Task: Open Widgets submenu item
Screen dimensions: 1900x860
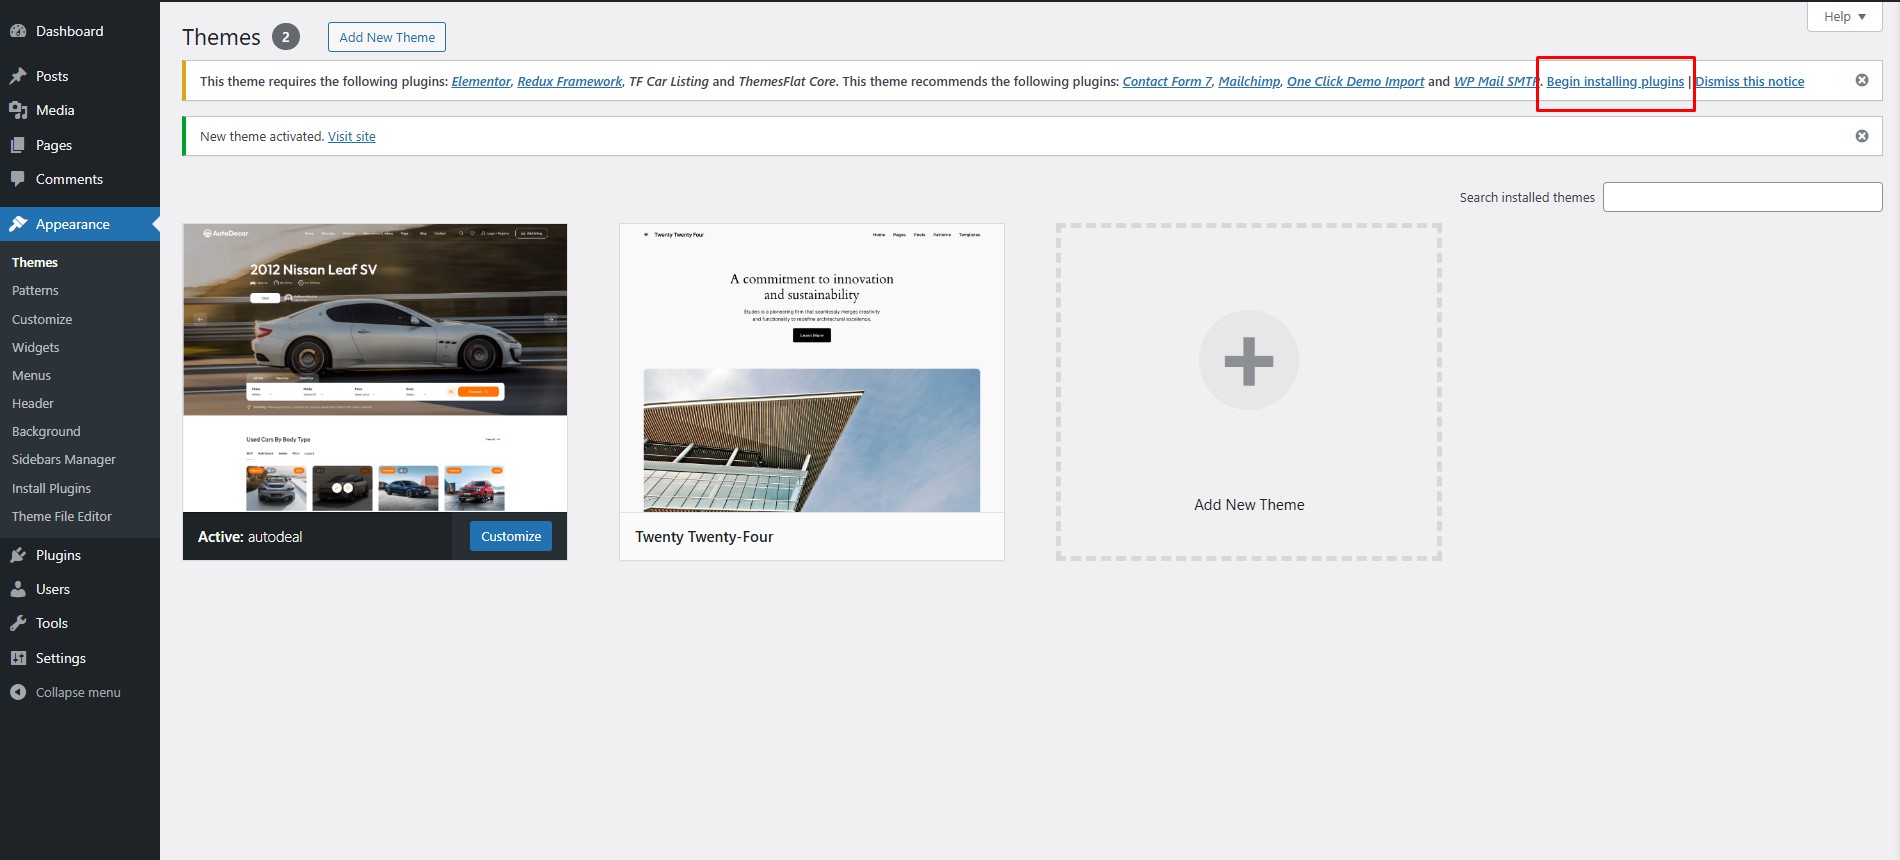Action: pyautogui.click(x=36, y=347)
